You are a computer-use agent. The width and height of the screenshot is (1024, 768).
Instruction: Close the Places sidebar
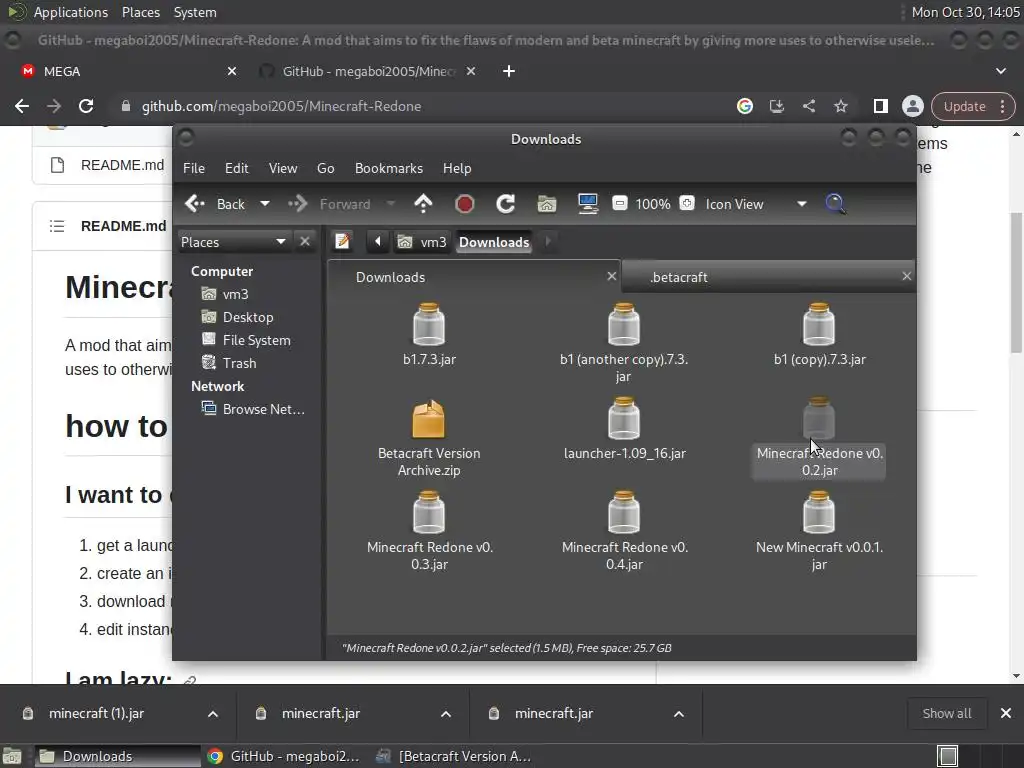point(305,242)
